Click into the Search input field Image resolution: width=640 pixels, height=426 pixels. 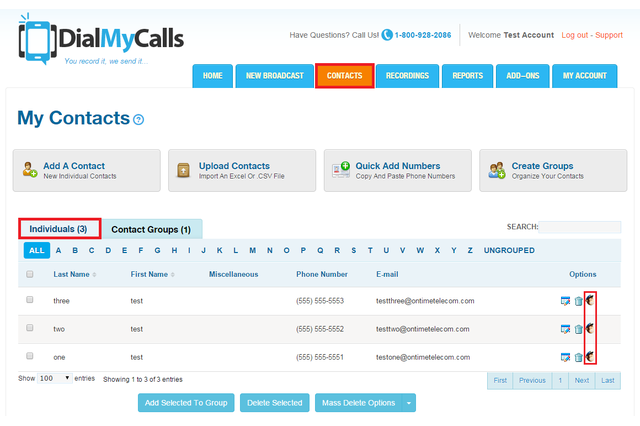click(x=579, y=227)
